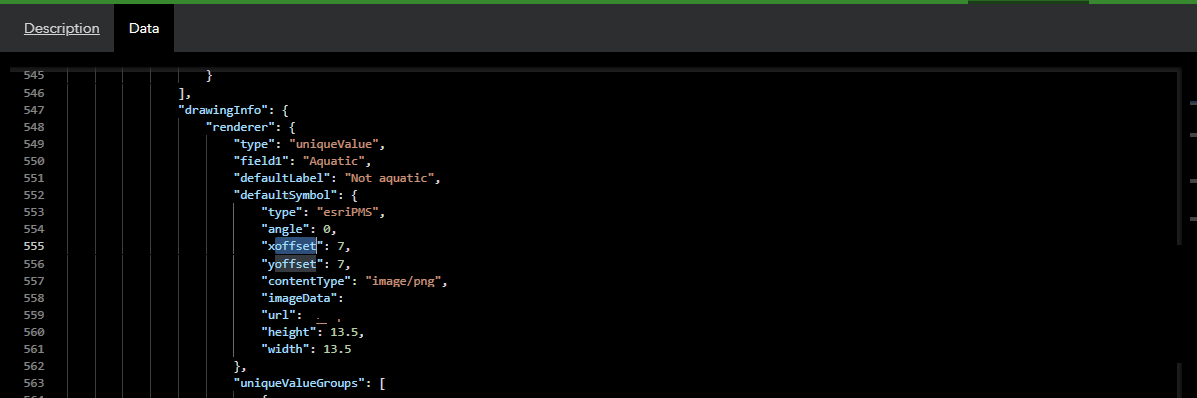Click line number 555 in gutter
Viewport: 1197px width, 398px height.
click(x=34, y=246)
